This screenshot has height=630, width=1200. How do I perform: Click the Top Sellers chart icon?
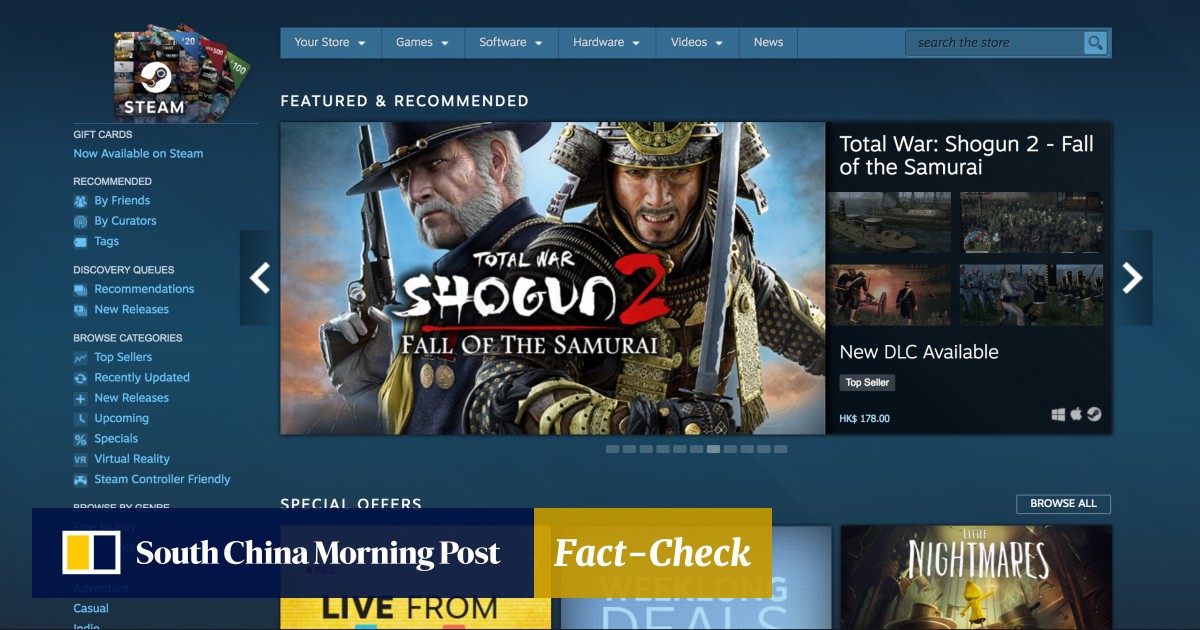[81, 357]
